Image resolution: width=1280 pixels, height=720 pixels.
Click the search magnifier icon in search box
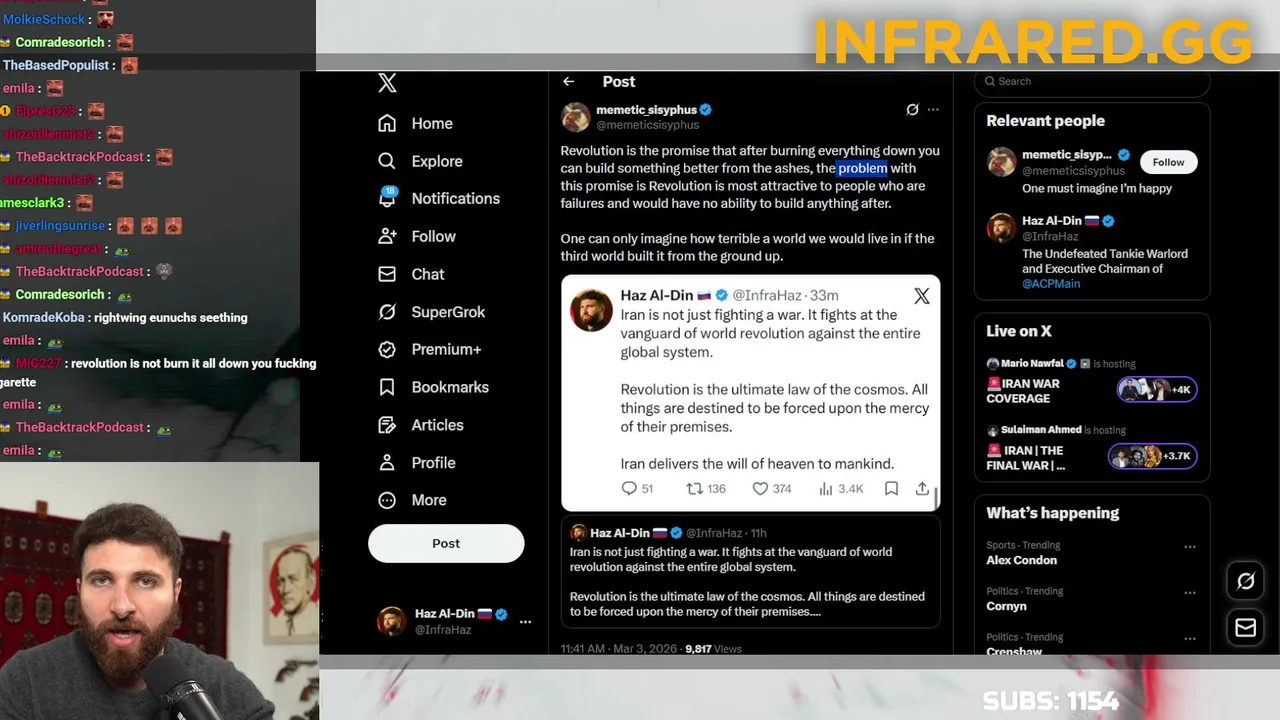[990, 82]
